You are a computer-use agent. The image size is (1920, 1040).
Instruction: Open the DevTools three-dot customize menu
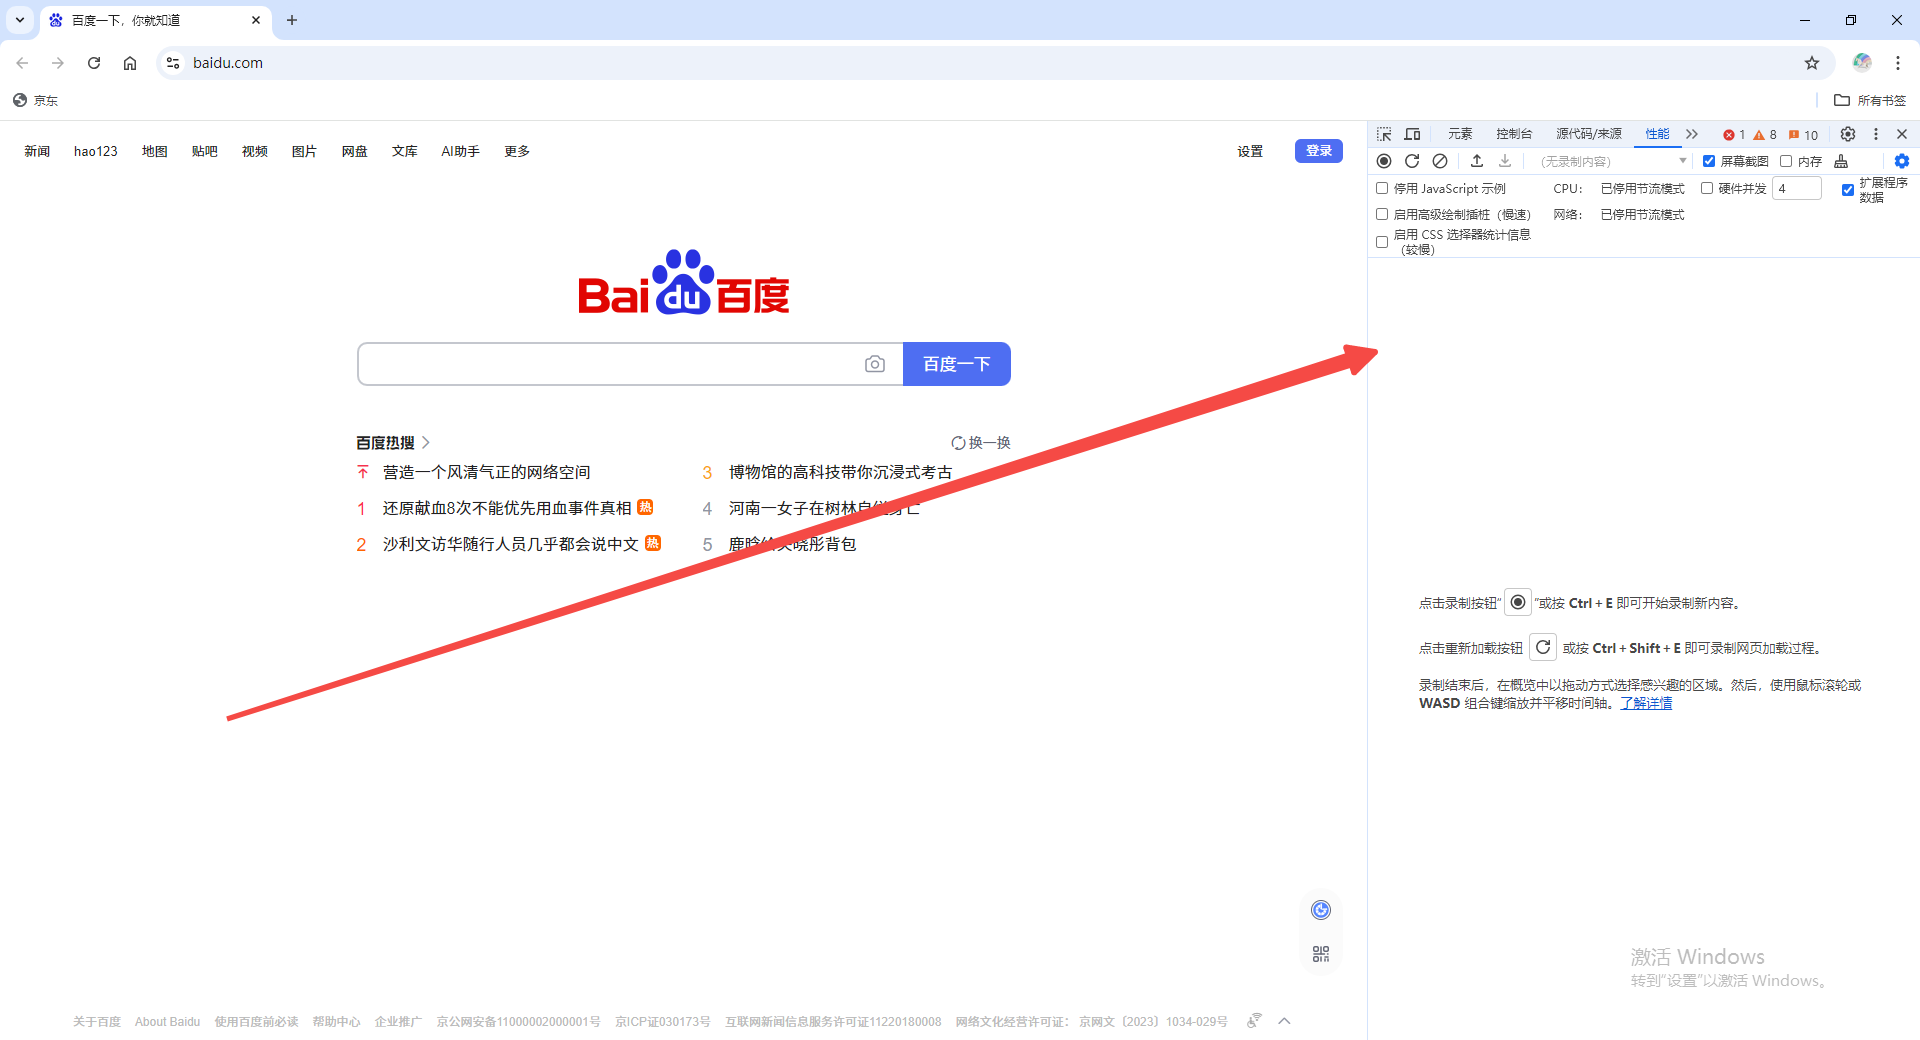point(1876,134)
